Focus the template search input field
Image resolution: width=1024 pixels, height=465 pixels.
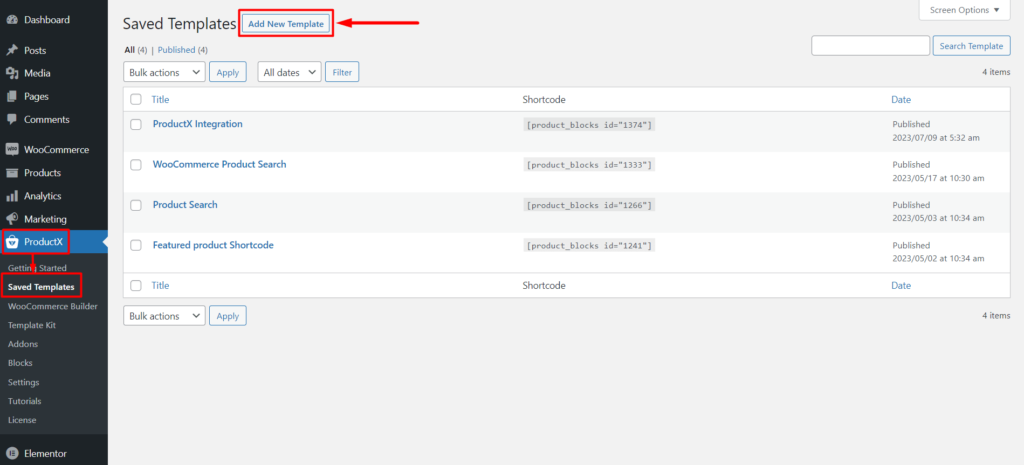(x=870, y=46)
